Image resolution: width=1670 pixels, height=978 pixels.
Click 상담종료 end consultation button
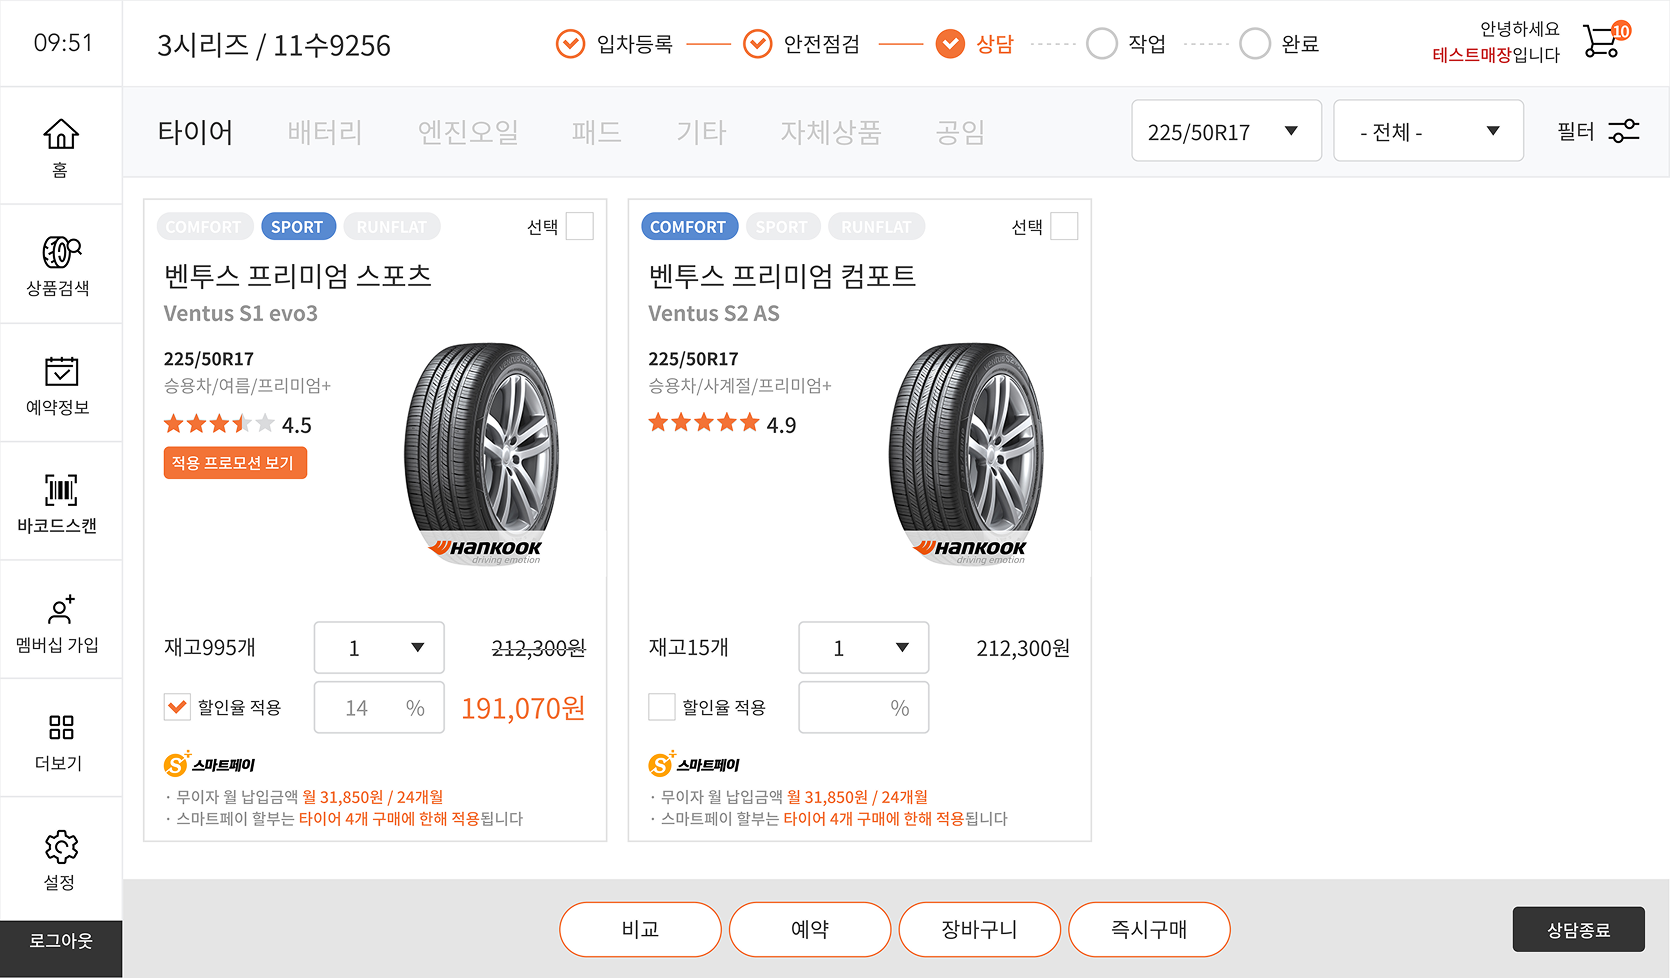[1578, 930]
